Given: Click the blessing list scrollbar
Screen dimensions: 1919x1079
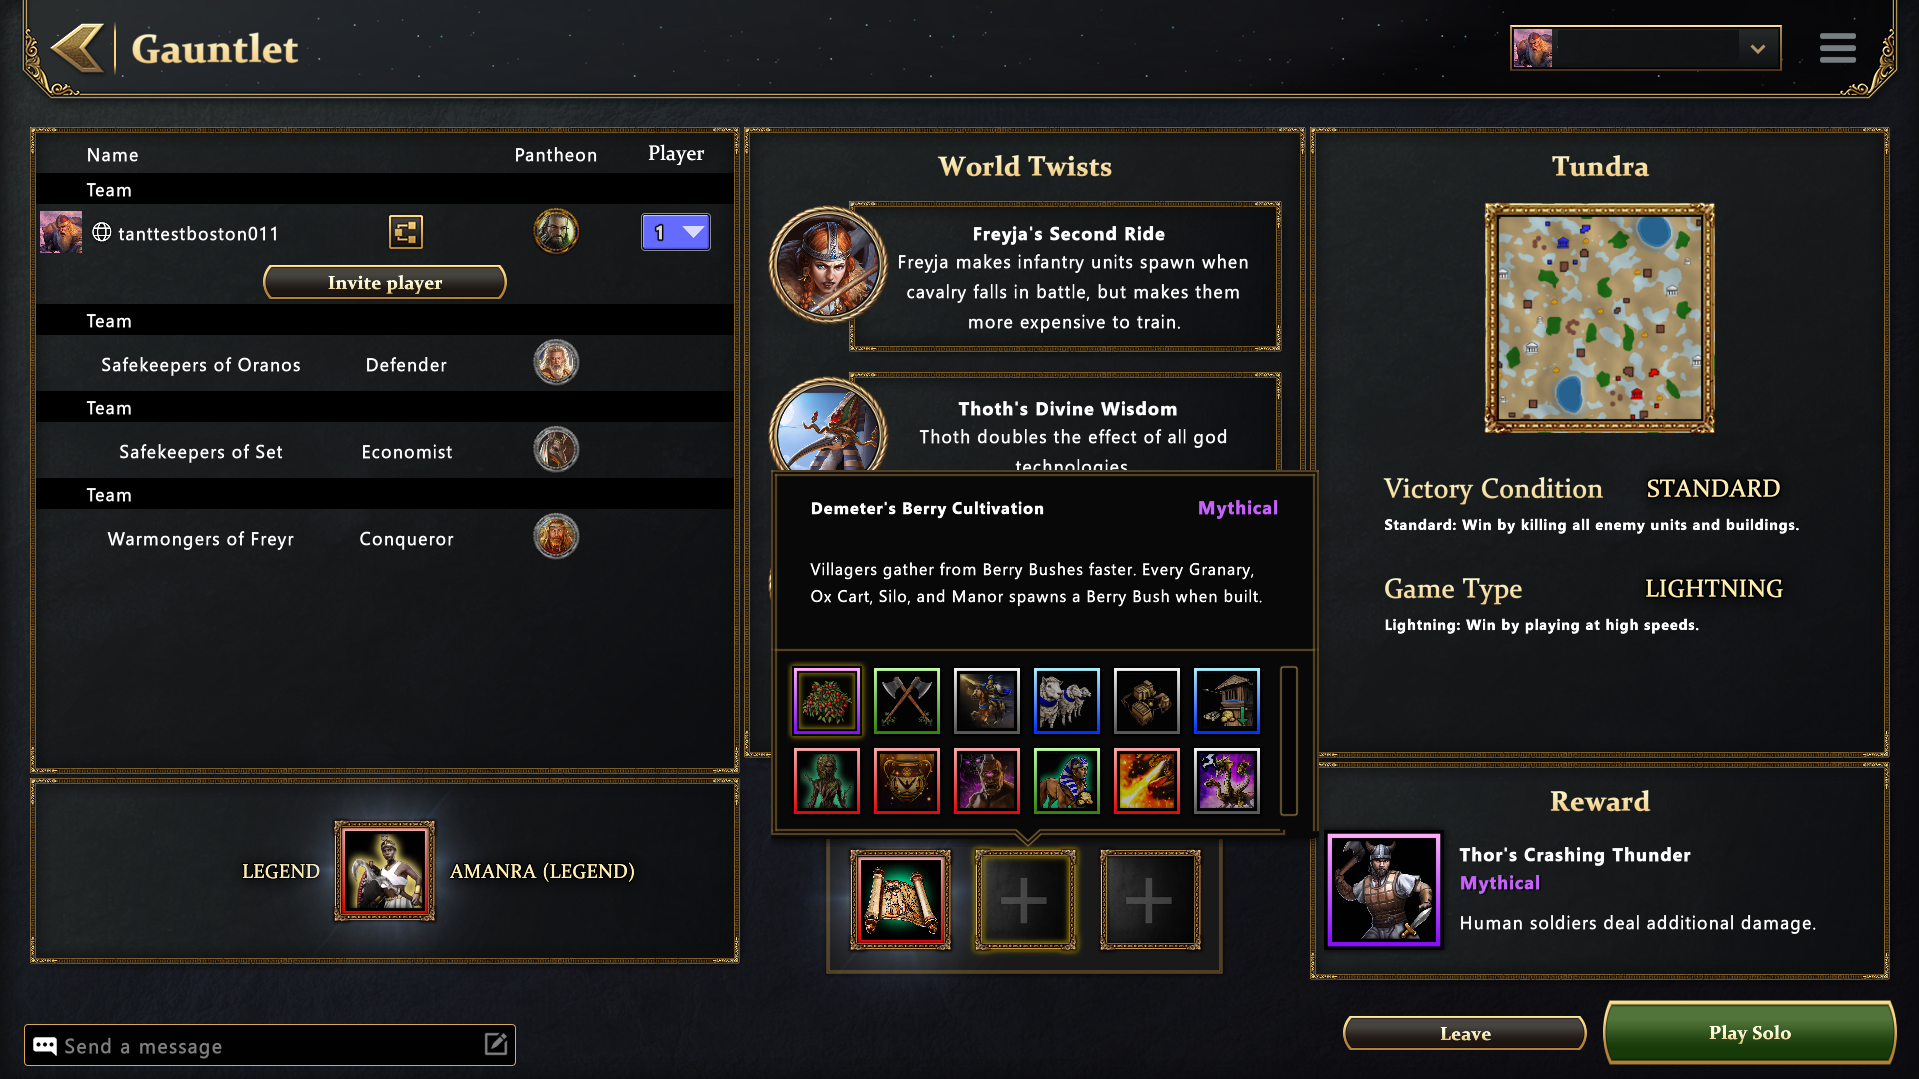Looking at the screenshot, I should 1288,741.
